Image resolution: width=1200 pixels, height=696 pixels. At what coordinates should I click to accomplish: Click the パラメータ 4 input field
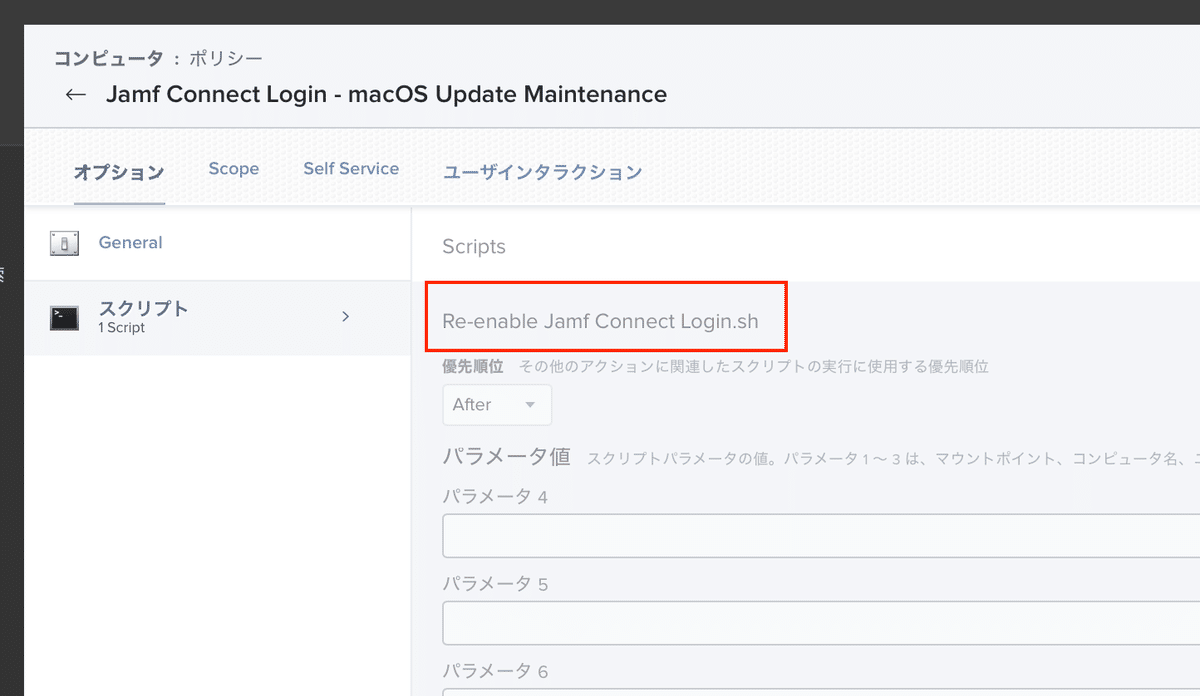tap(821, 536)
